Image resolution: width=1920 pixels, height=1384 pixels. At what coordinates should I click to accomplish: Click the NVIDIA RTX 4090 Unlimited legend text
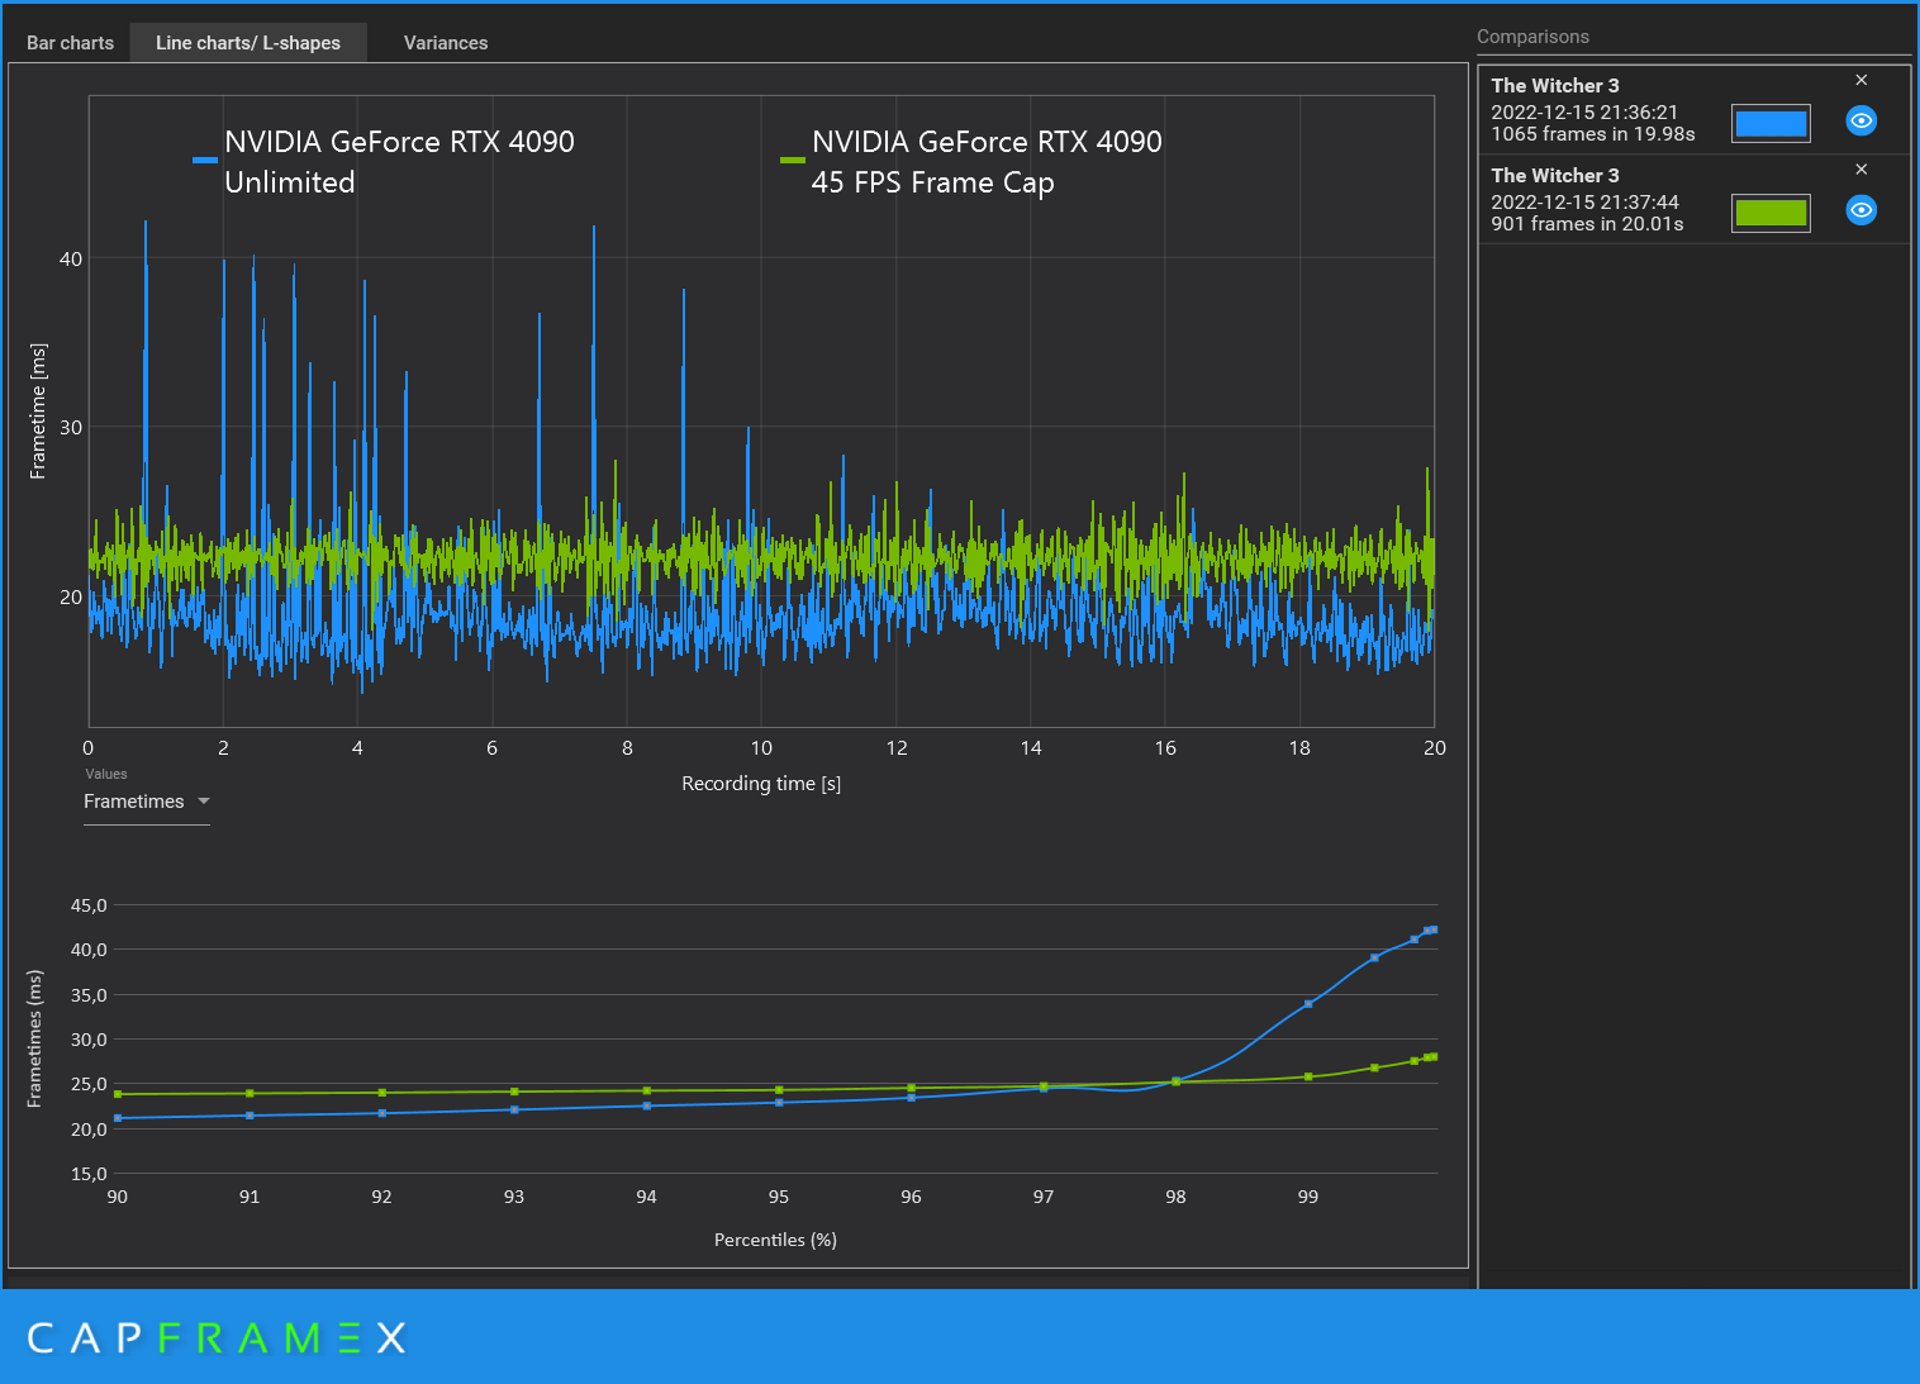coord(398,161)
